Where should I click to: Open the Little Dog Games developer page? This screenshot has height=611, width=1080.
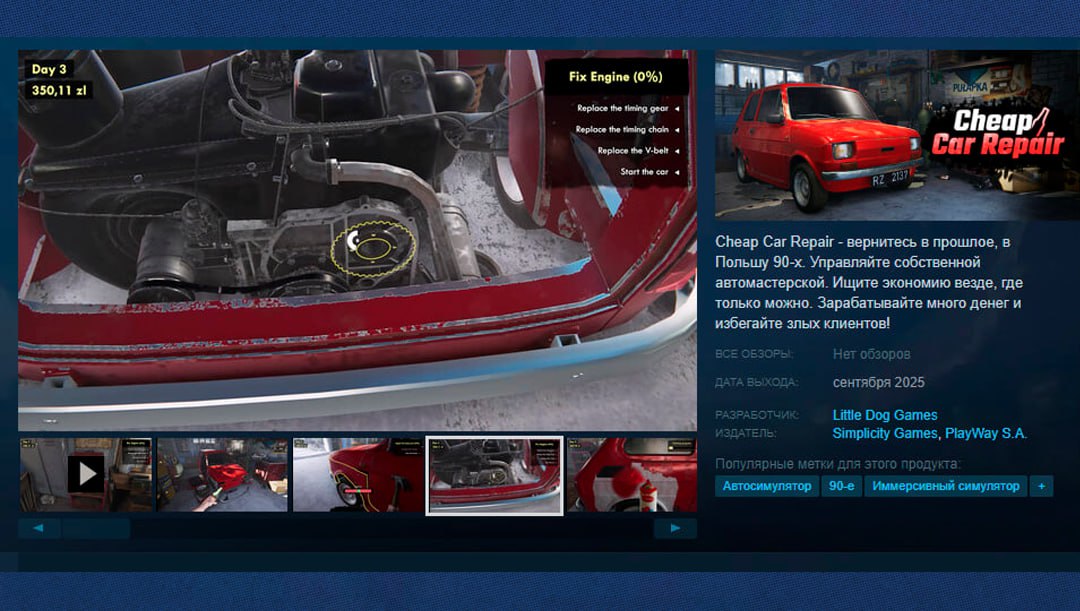pos(884,414)
